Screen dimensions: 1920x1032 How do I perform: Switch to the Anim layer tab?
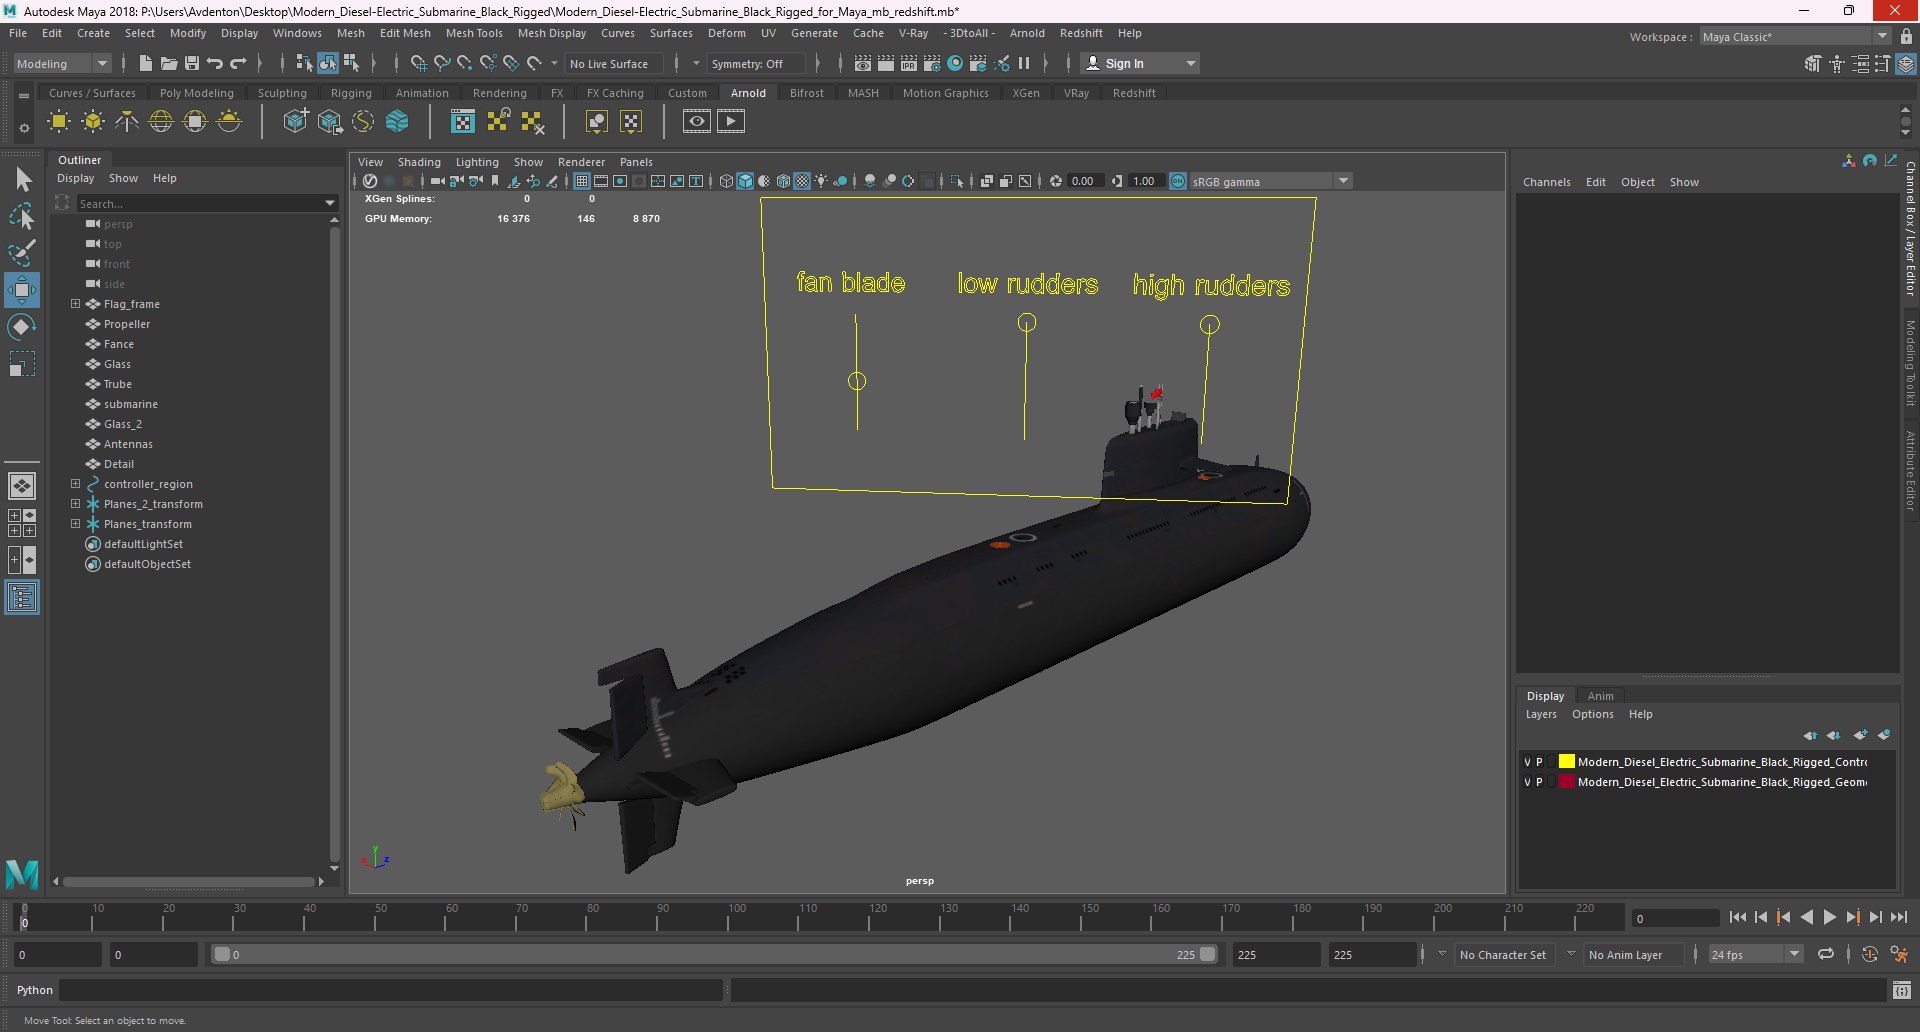click(x=1600, y=696)
